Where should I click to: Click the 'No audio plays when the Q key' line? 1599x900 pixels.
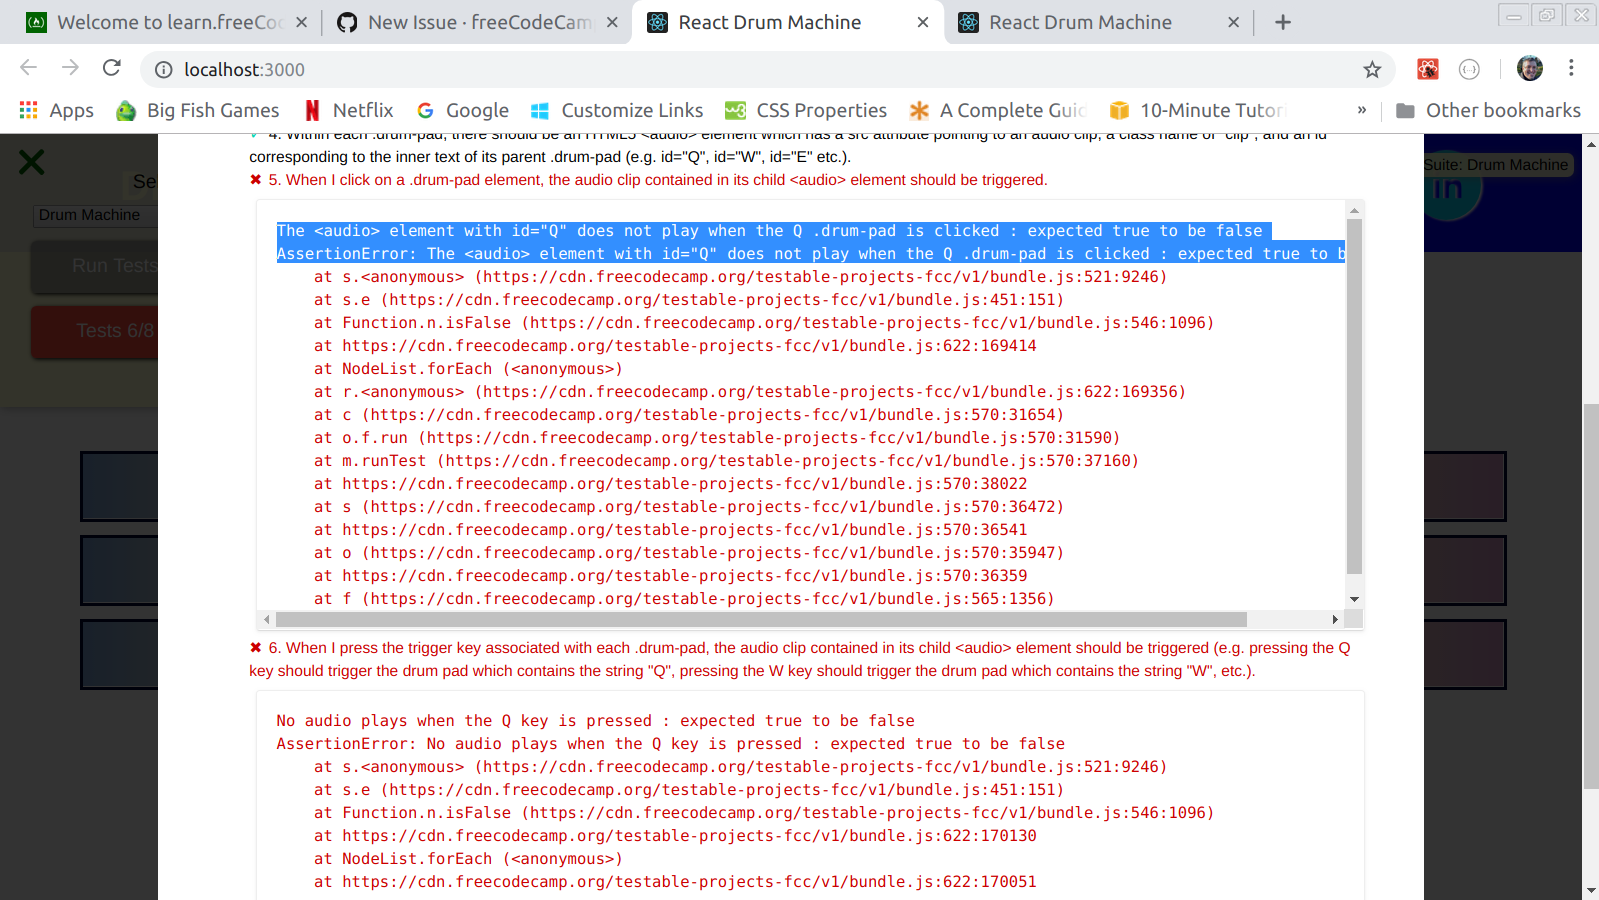(595, 721)
